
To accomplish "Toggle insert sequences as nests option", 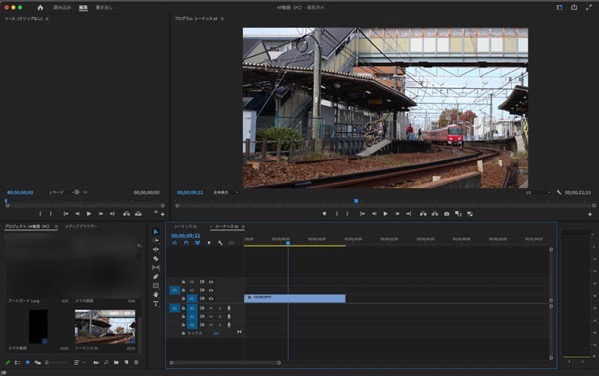I will (x=175, y=243).
